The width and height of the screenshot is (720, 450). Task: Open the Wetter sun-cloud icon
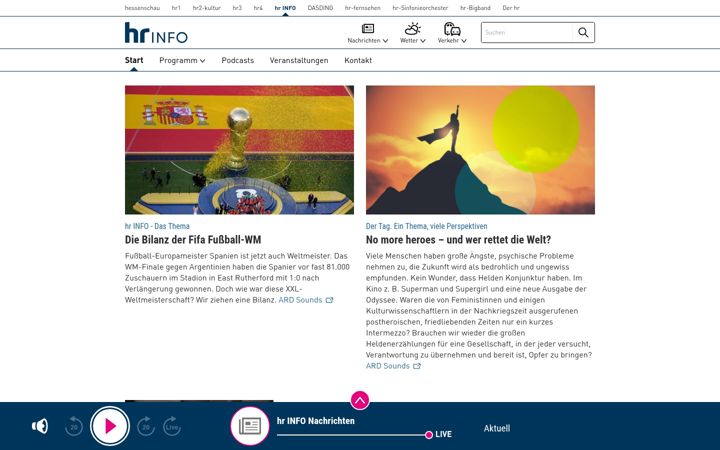coord(412,29)
